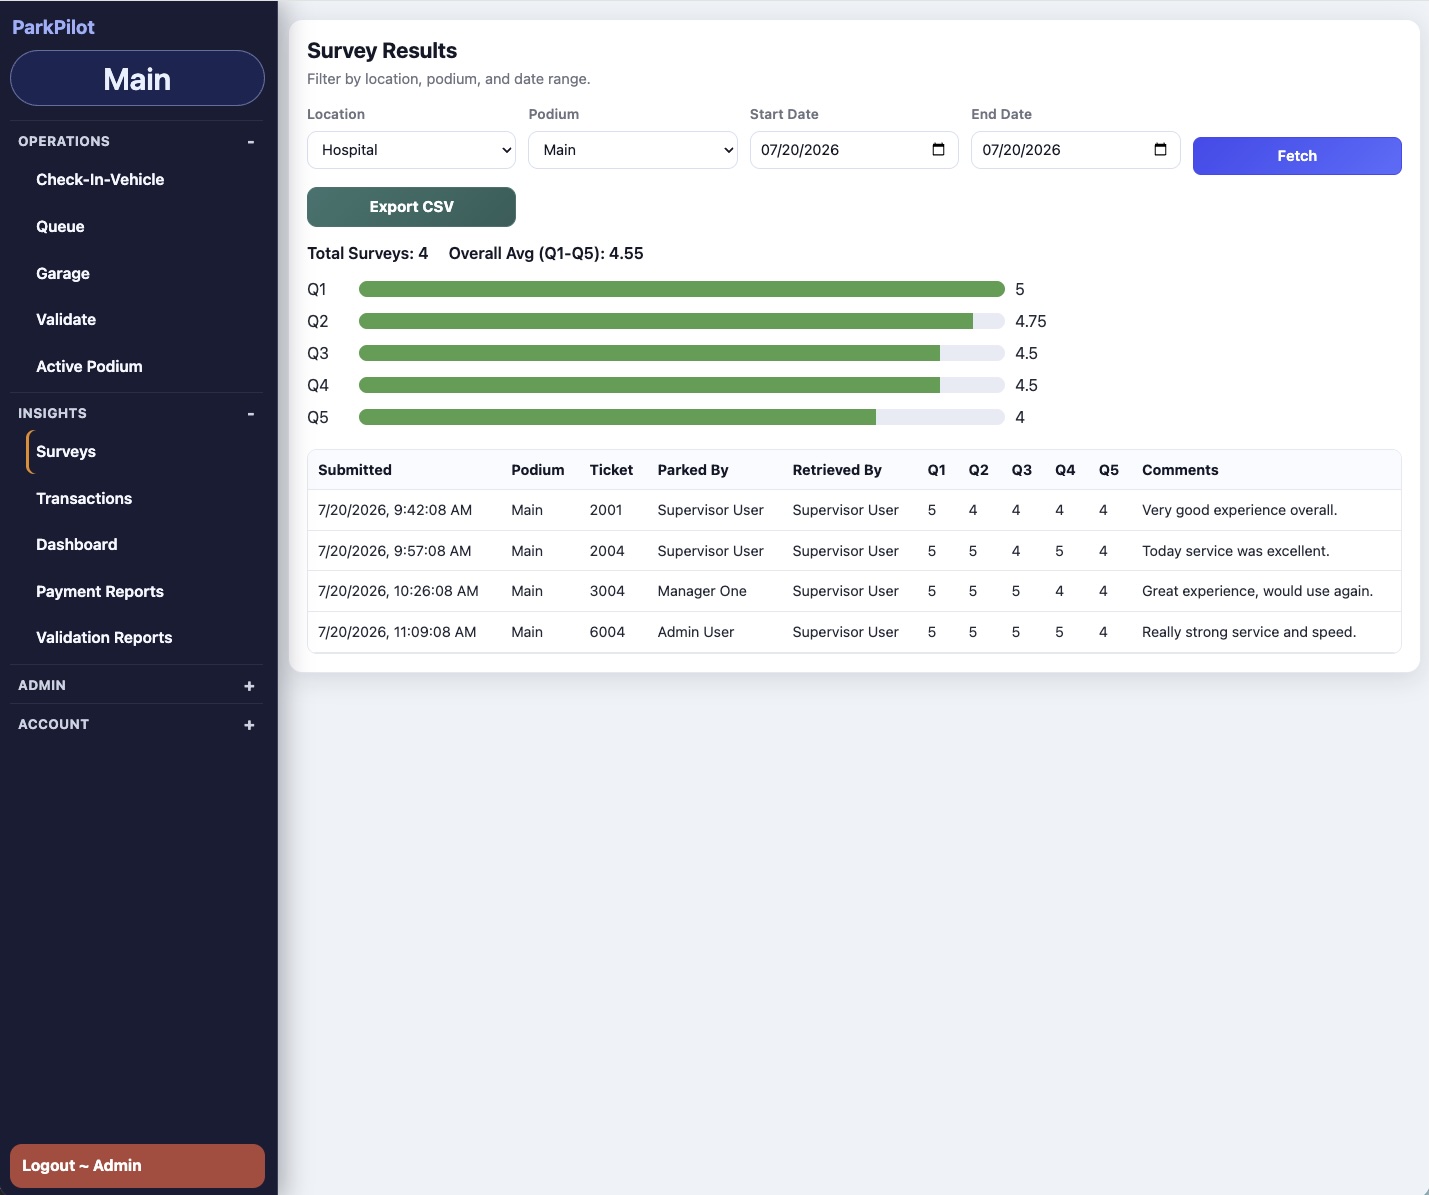The image size is (1429, 1195).
Task: Click the Main podium button in sidebar
Action: tap(137, 79)
